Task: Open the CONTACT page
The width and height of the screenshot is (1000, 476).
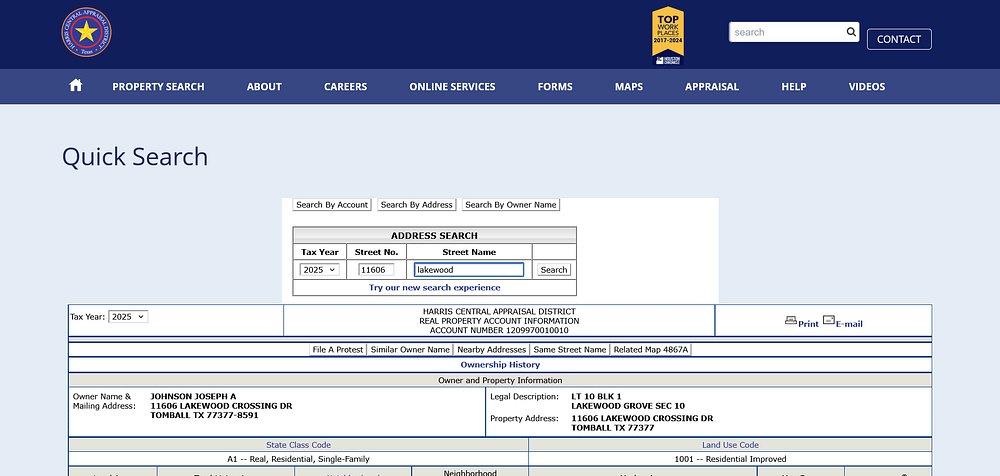Action: [899, 39]
